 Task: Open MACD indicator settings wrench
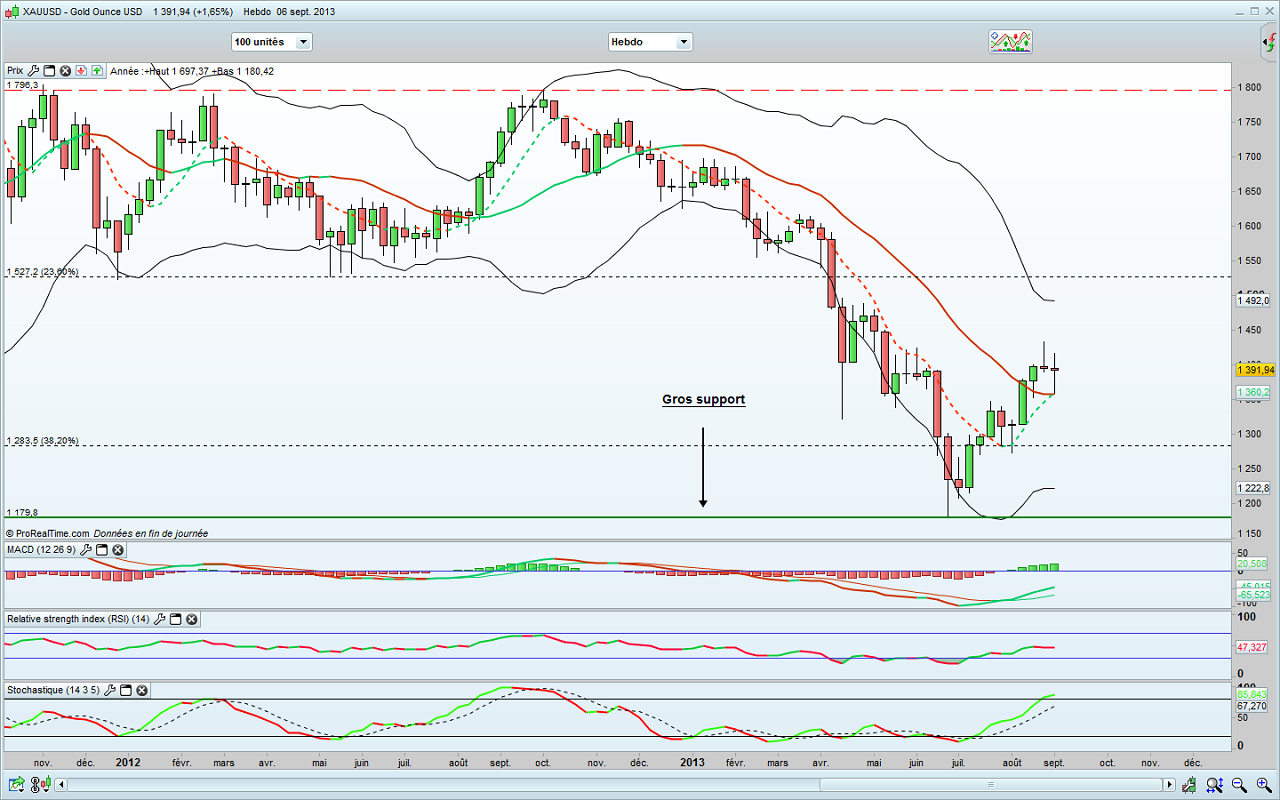[x=86, y=550]
